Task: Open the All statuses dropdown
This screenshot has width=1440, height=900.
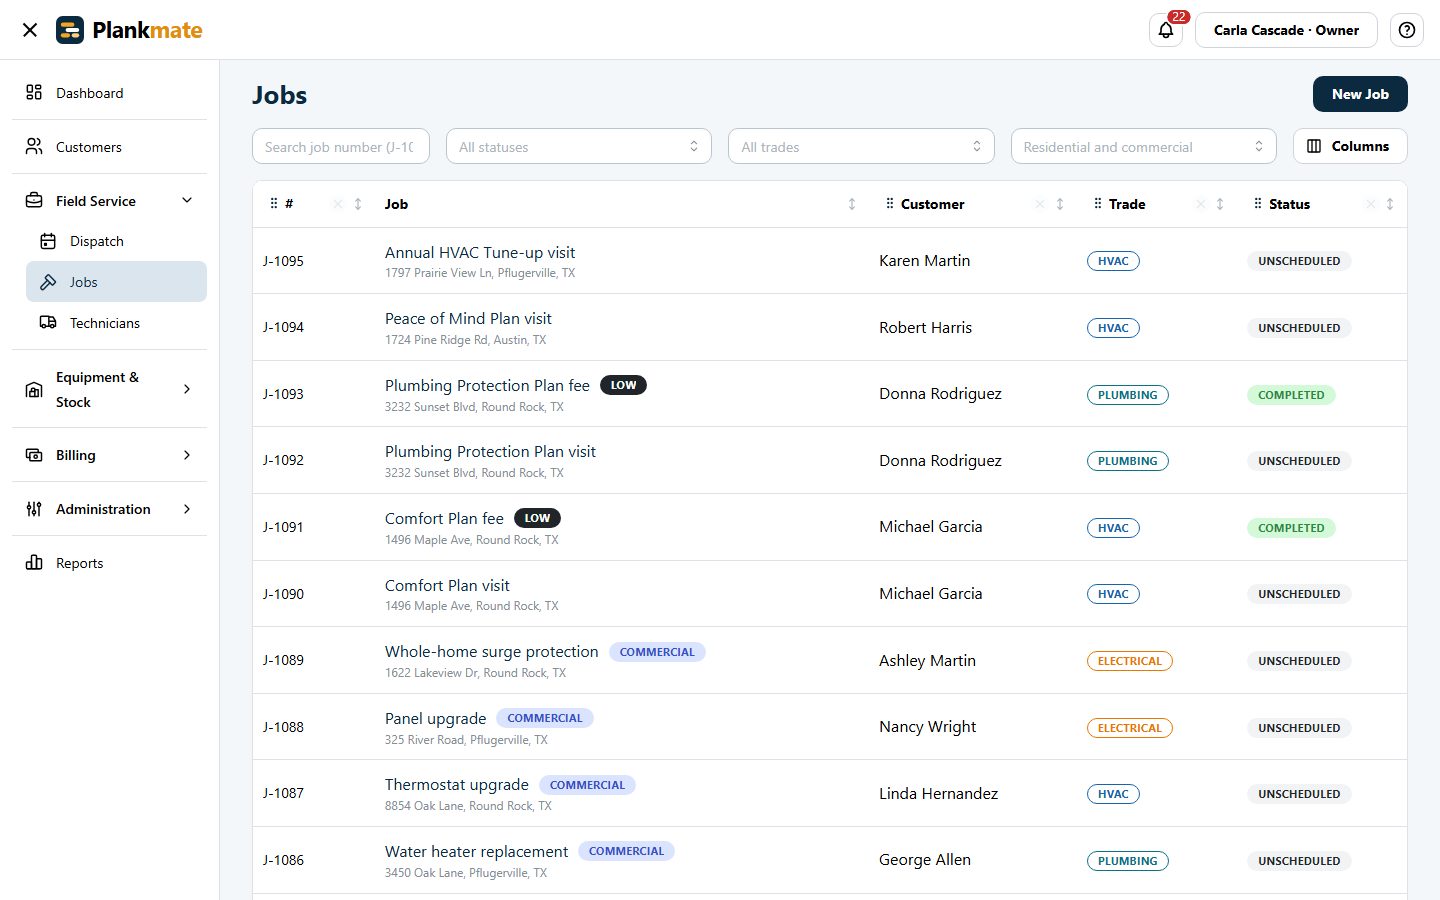Action: click(579, 146)
